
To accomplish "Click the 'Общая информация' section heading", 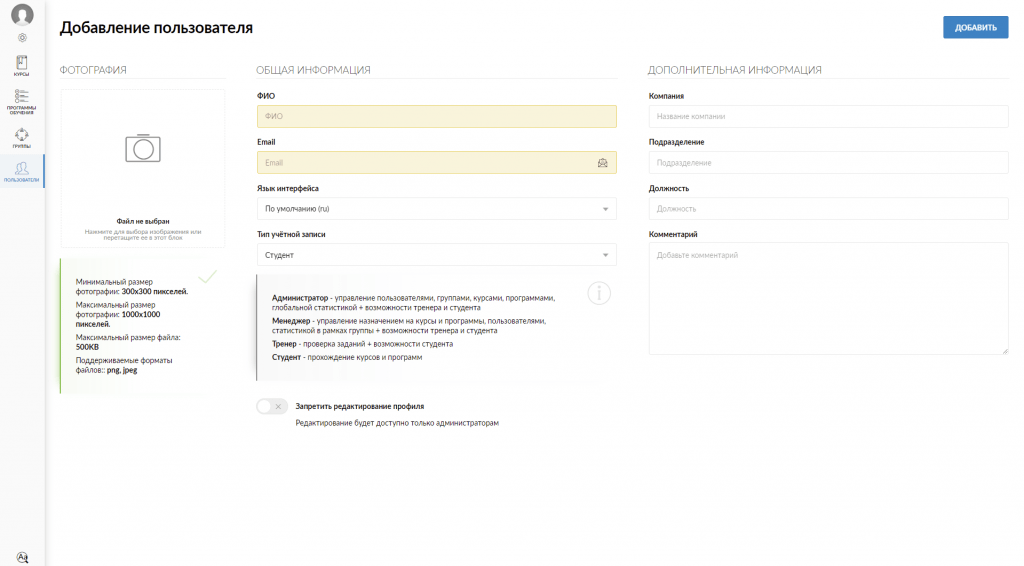I will point(313,70).
